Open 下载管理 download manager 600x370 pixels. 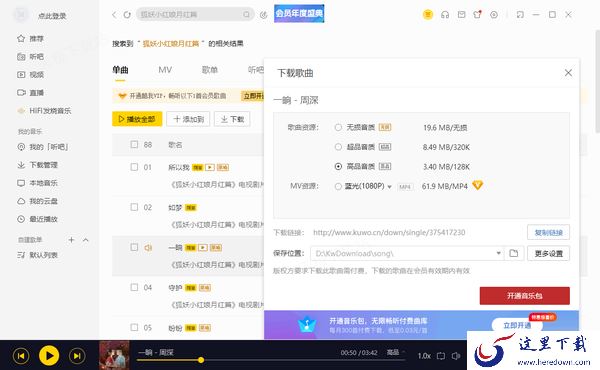point(37,165)
